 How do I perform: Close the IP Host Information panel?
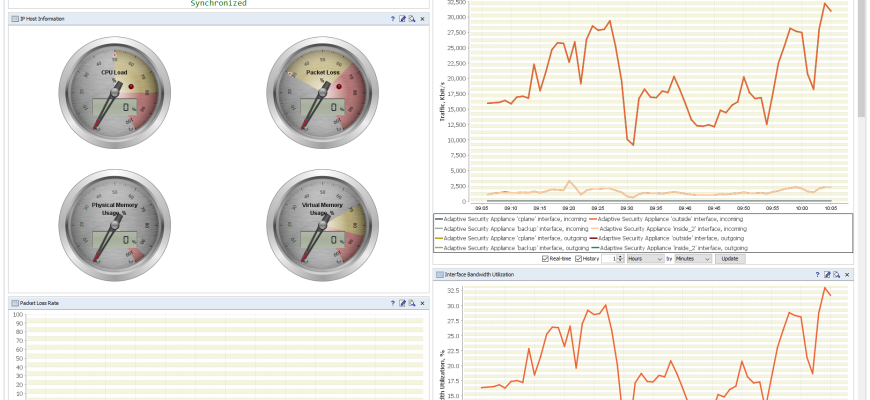422,19
